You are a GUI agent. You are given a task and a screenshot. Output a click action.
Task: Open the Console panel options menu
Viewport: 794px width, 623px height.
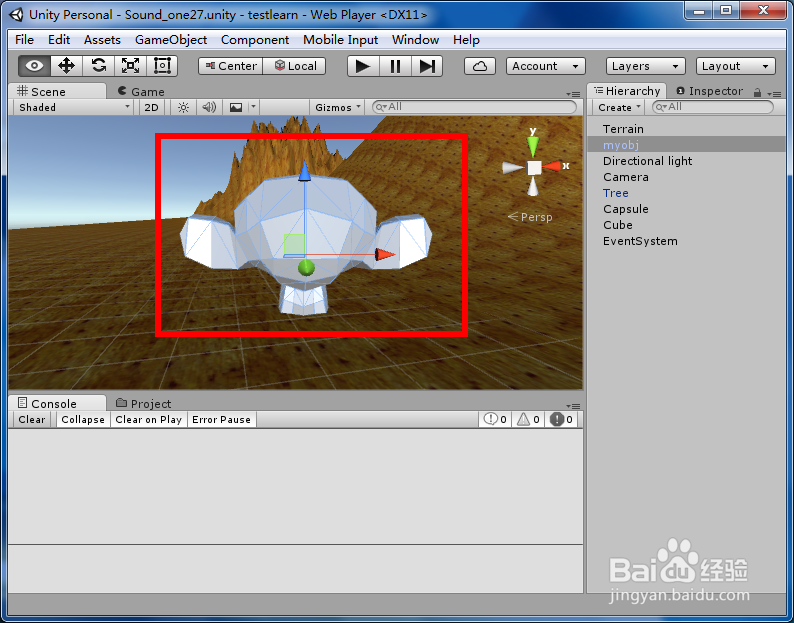(573, 406)
